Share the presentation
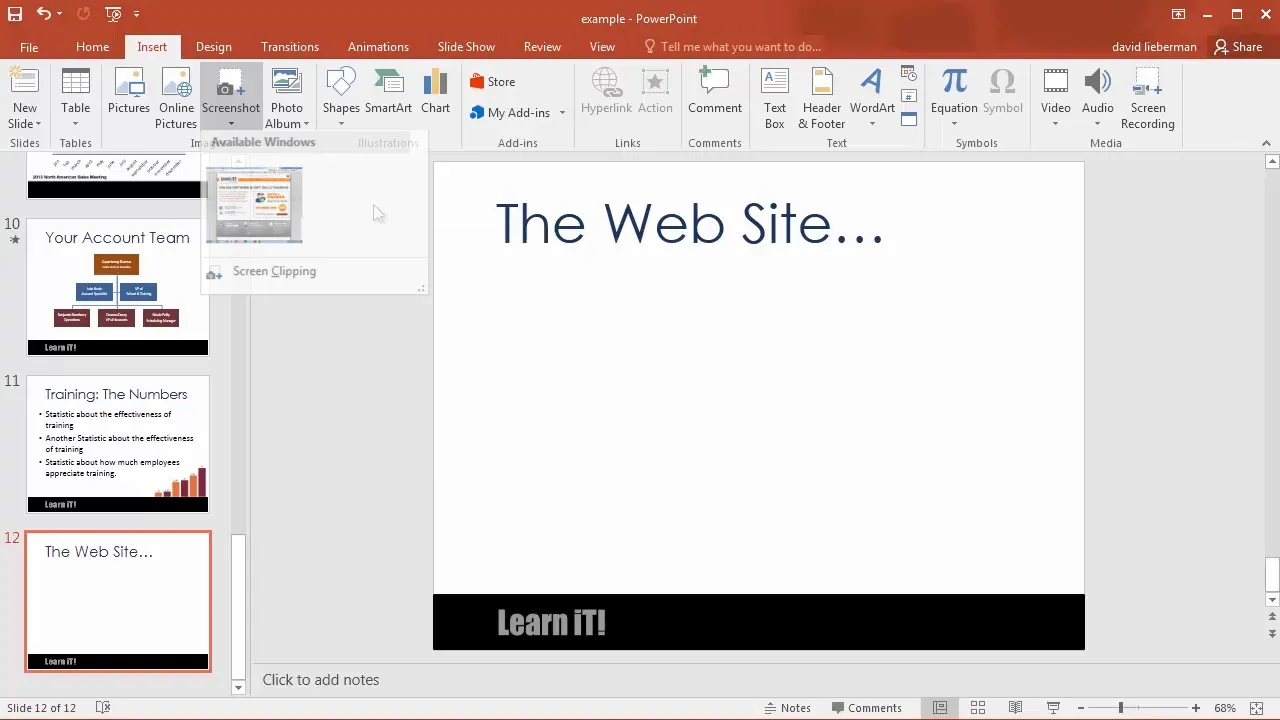Viewport: 1280px width, 720px height. point(1238,47)
